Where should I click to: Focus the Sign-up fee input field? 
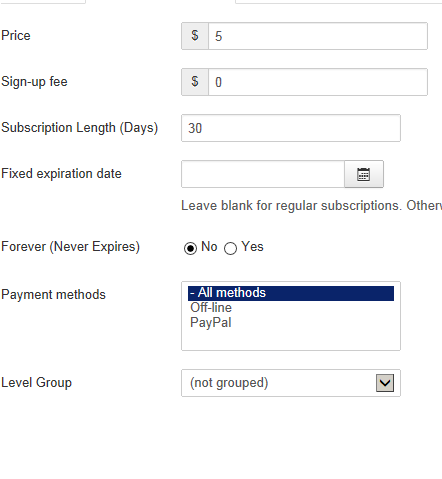tap(318, 82)
